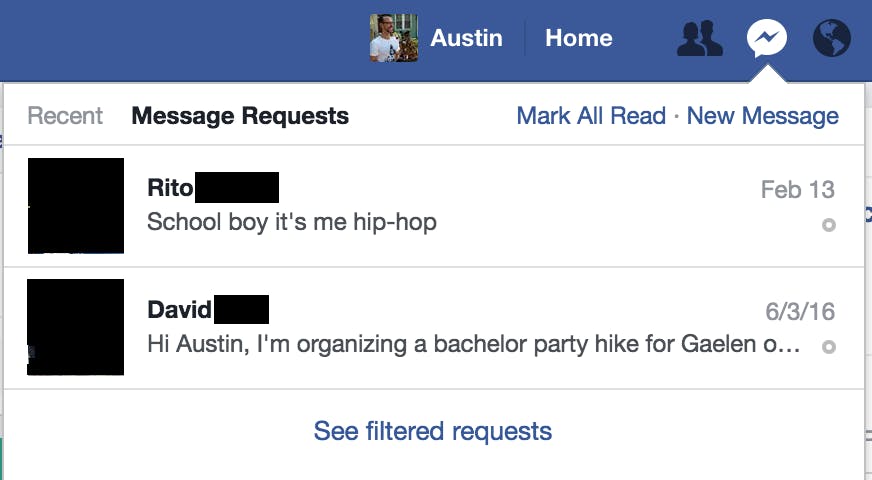Image resolution: width=872 pixels, height=480 pixels.
Task: Toggle read status on Rito's message
Action: 828,225
